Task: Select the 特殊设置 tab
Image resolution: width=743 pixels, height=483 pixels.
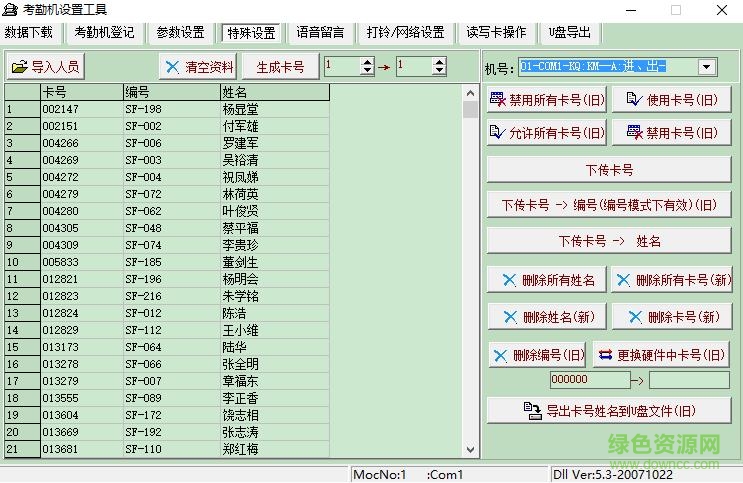Action: [x=251, y=33]
